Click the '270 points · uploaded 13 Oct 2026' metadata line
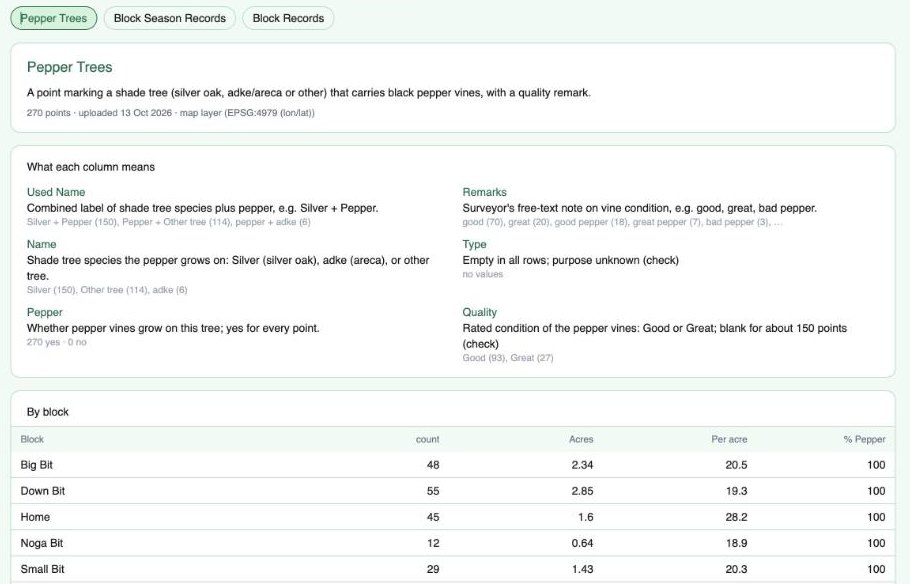 pyautogui.click(x=171, y=113)
